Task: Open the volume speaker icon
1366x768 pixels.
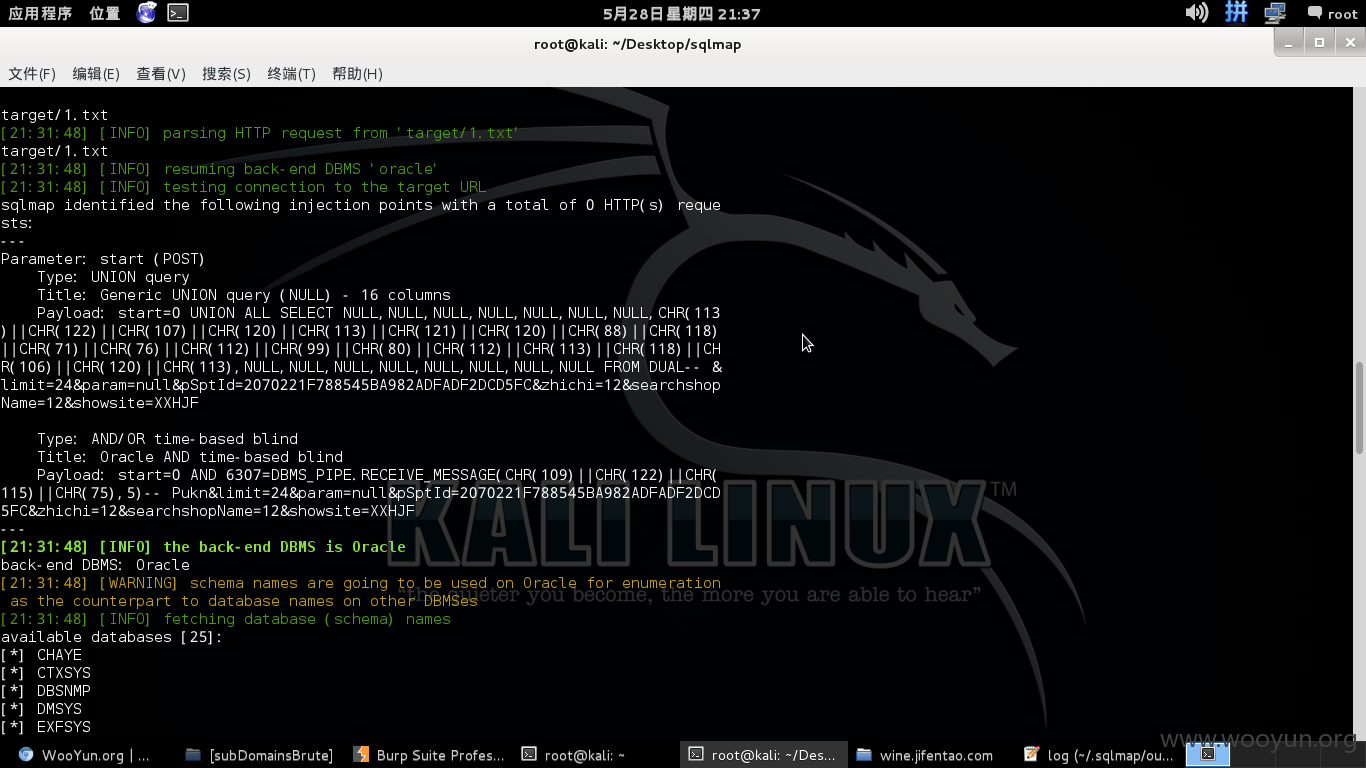Action: tap(1196, 13)
